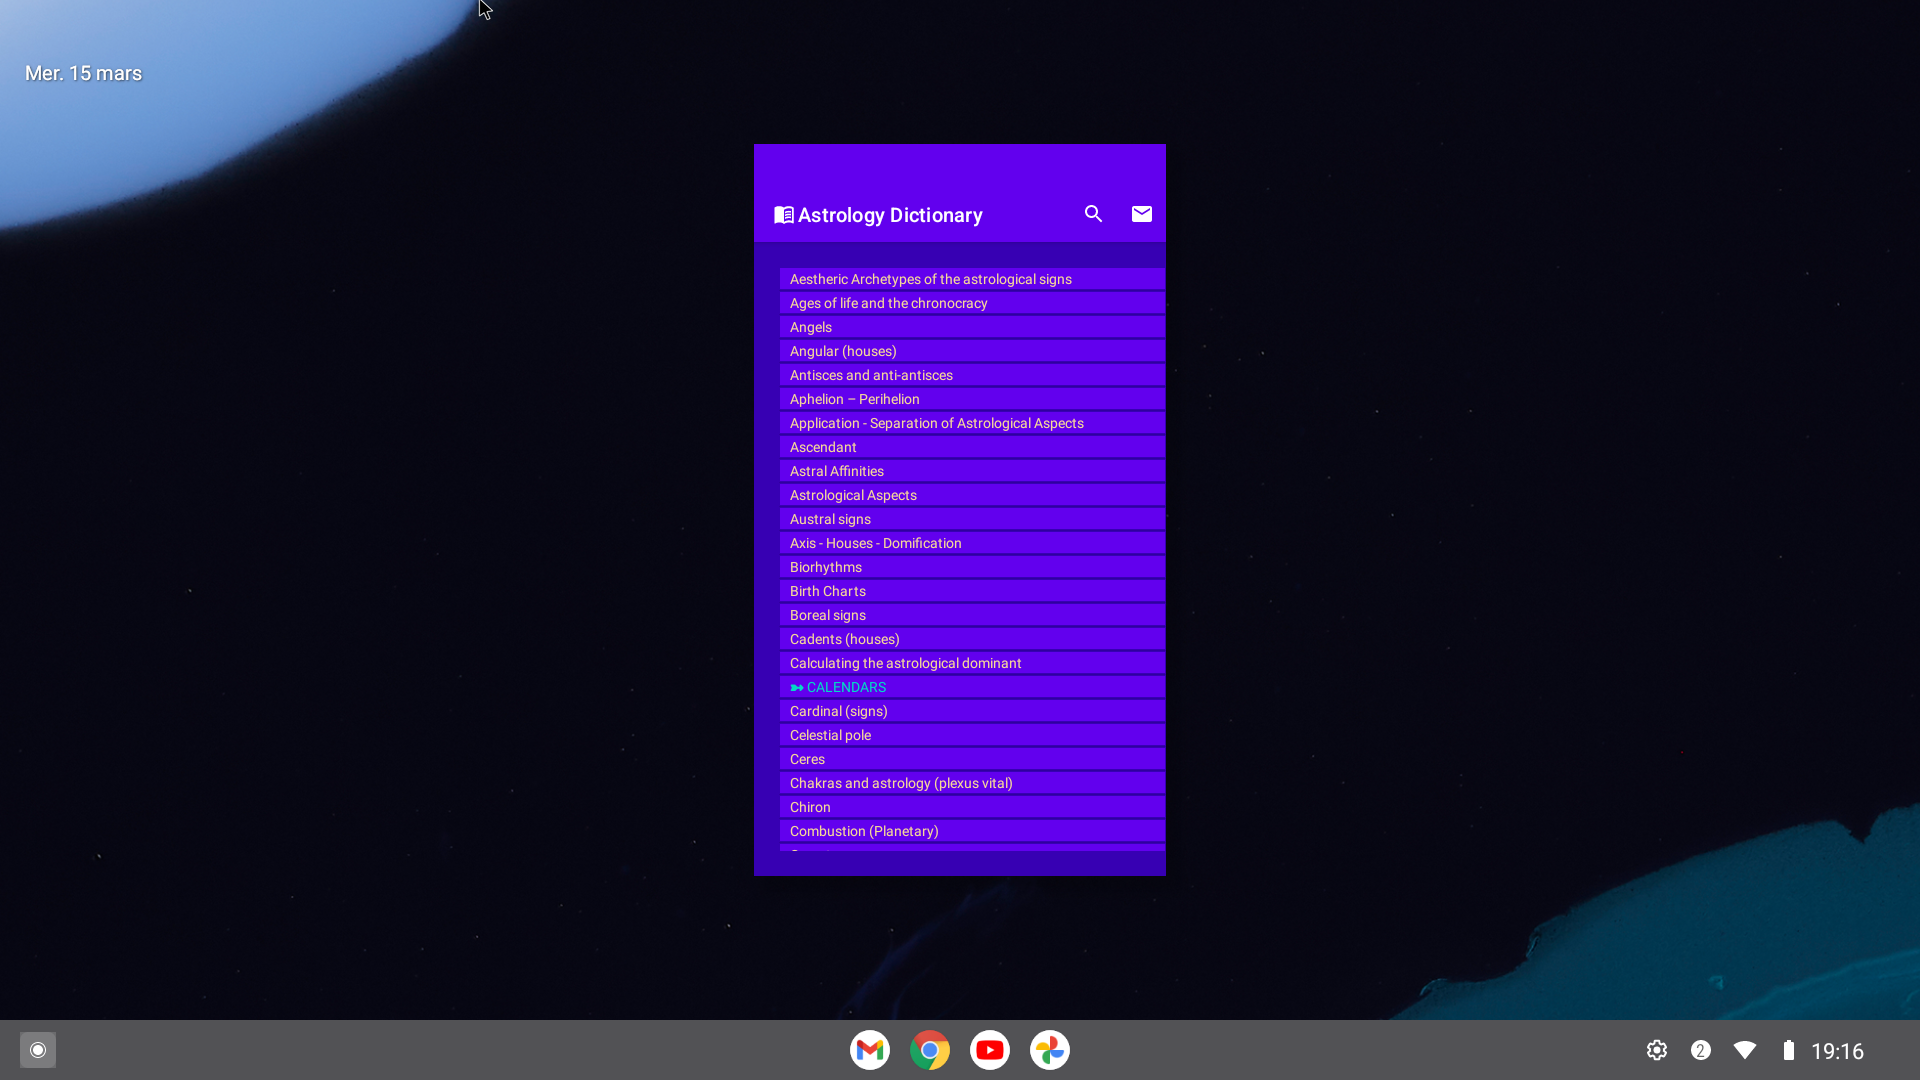The width and height of the screenshot is (1920, 1080).
Task: Launch Chrome from the shelf
Action: (x=930, y=1050)
